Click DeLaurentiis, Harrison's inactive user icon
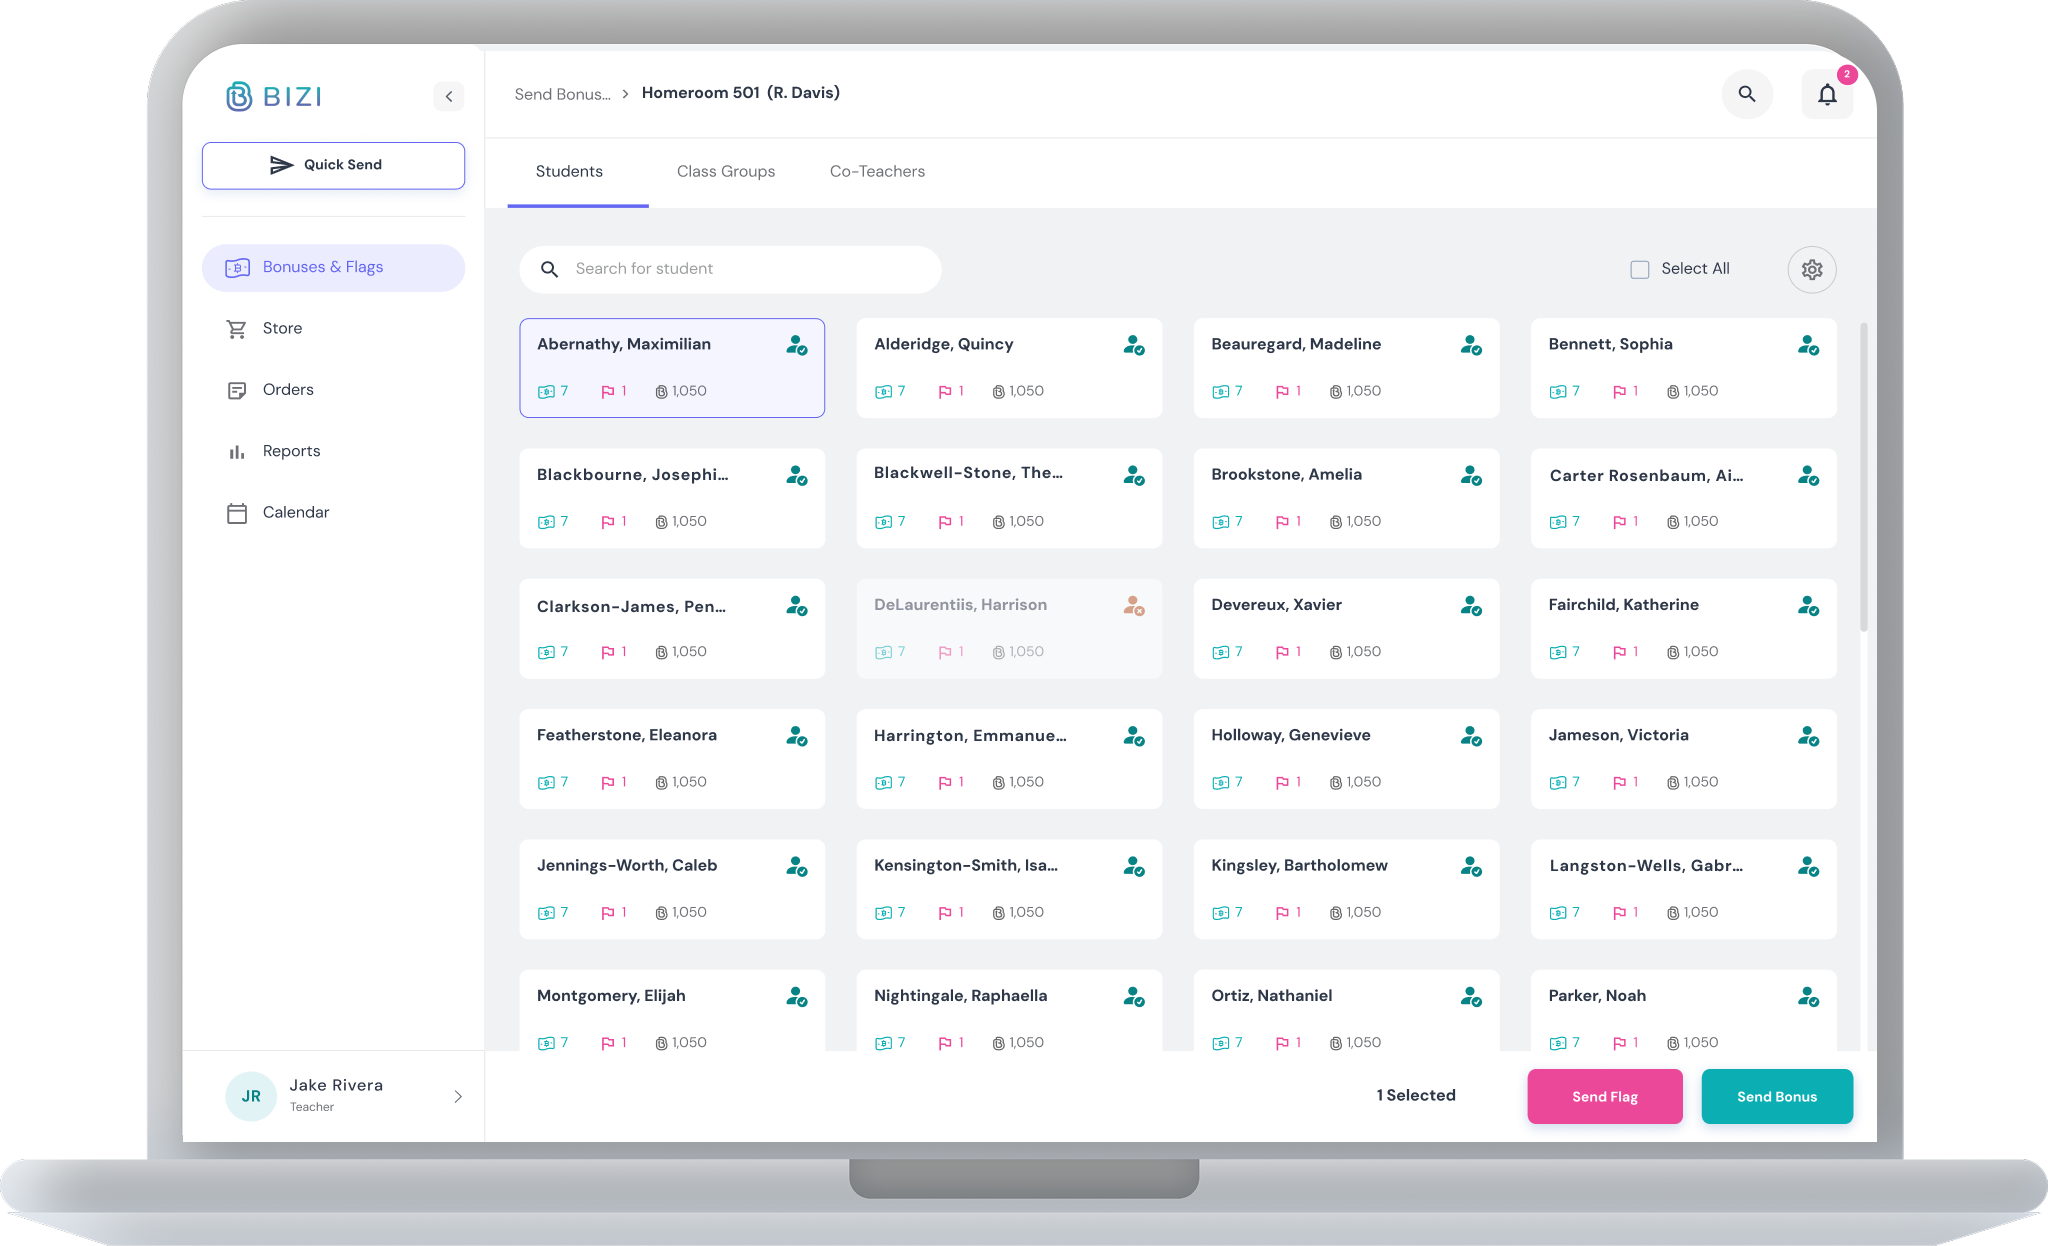Viewport: 2048px width, 1246px height. click(x=1133, y=606)
